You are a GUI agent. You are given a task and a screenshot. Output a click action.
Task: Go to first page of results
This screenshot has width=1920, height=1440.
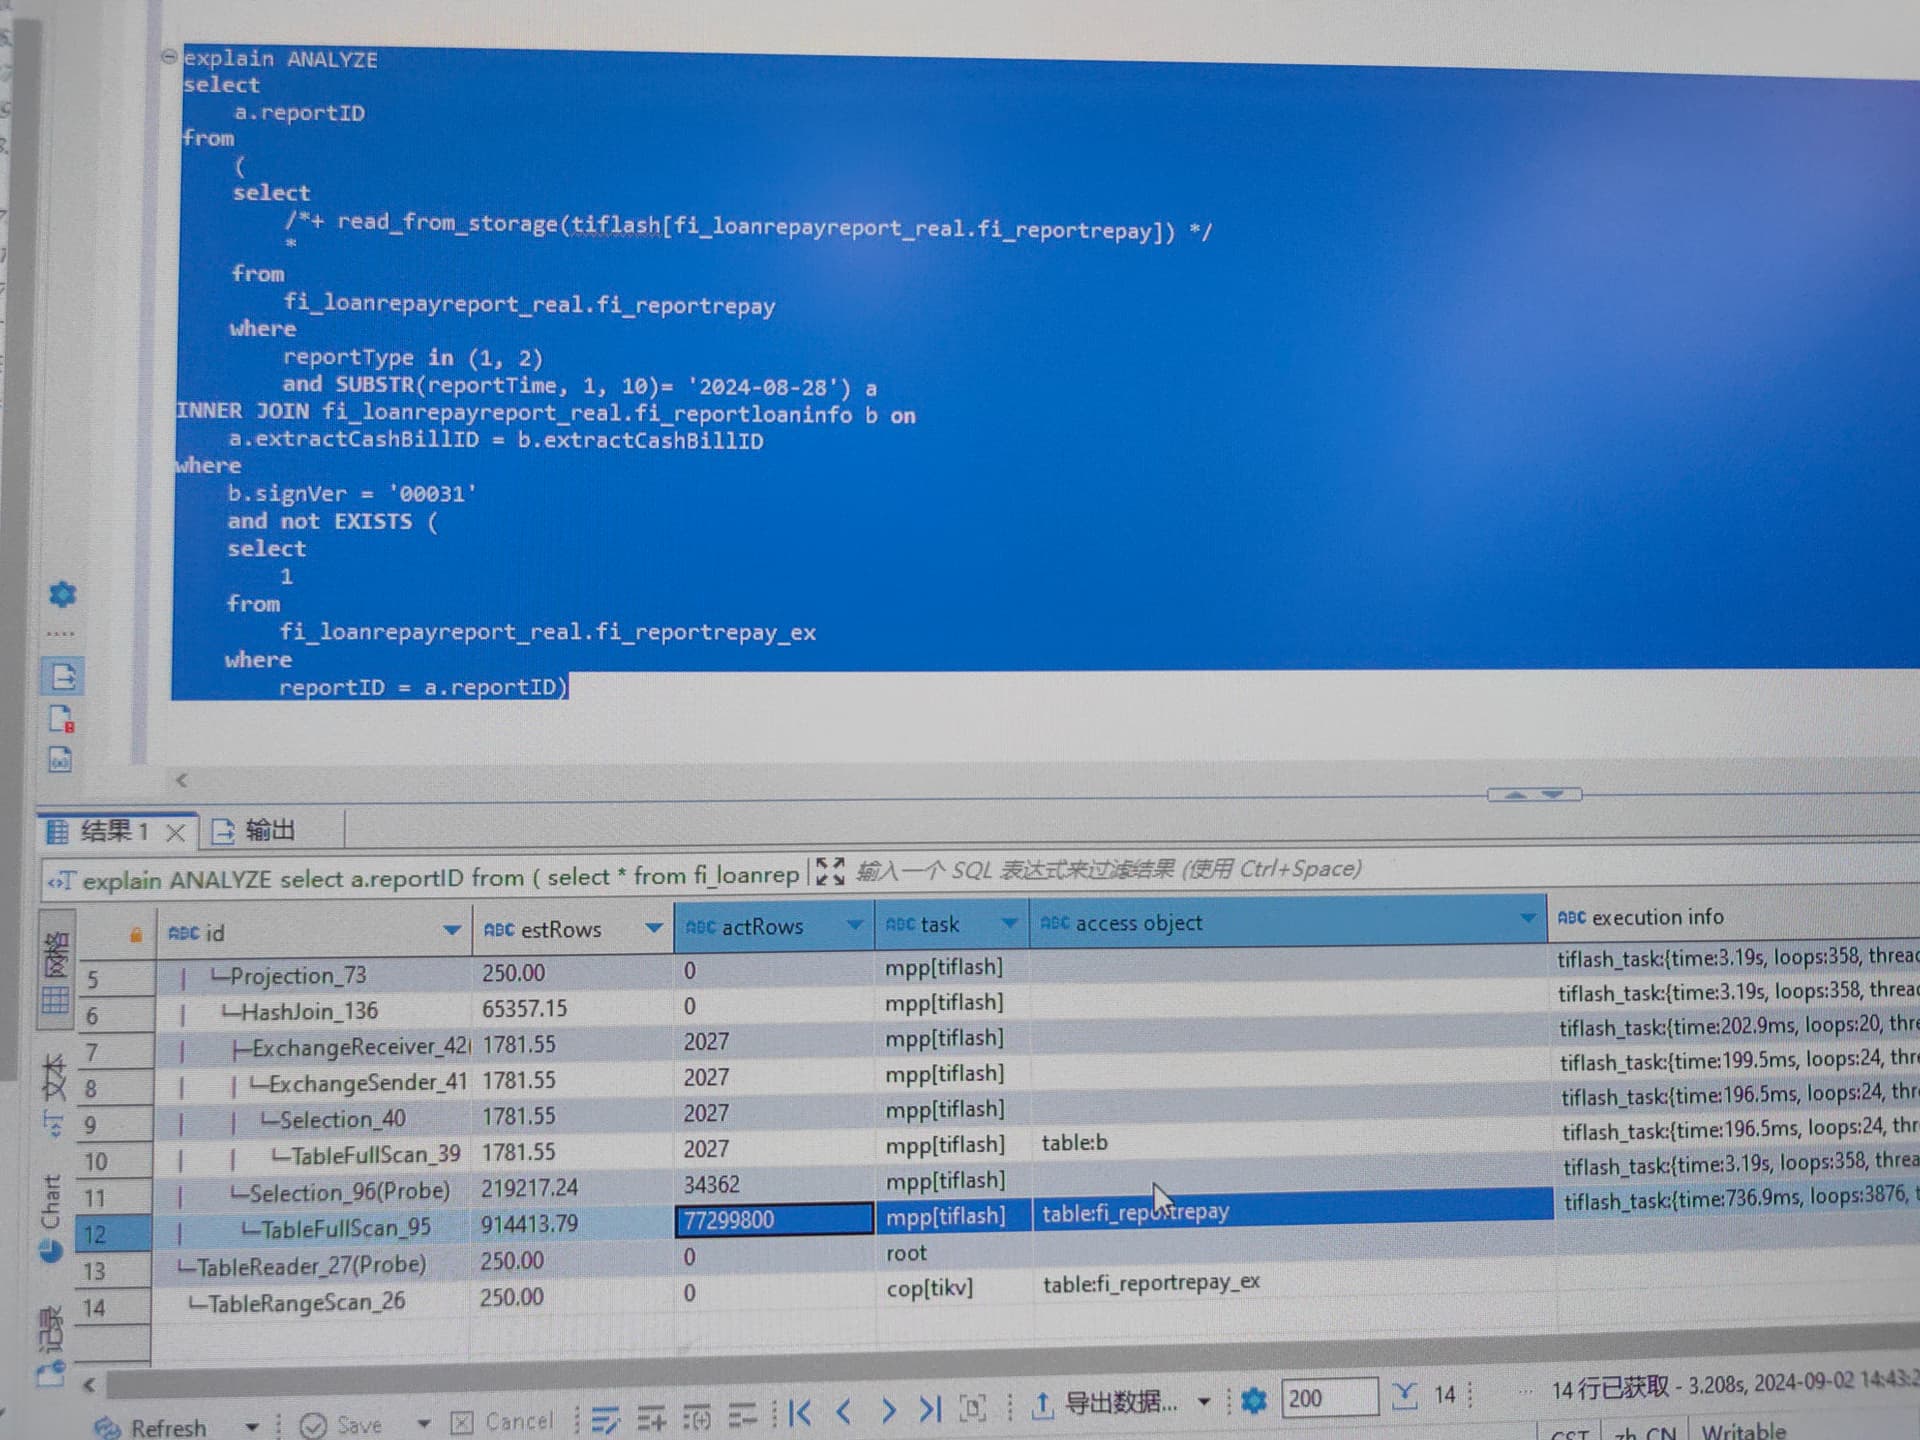click(x=800, y=1412)
